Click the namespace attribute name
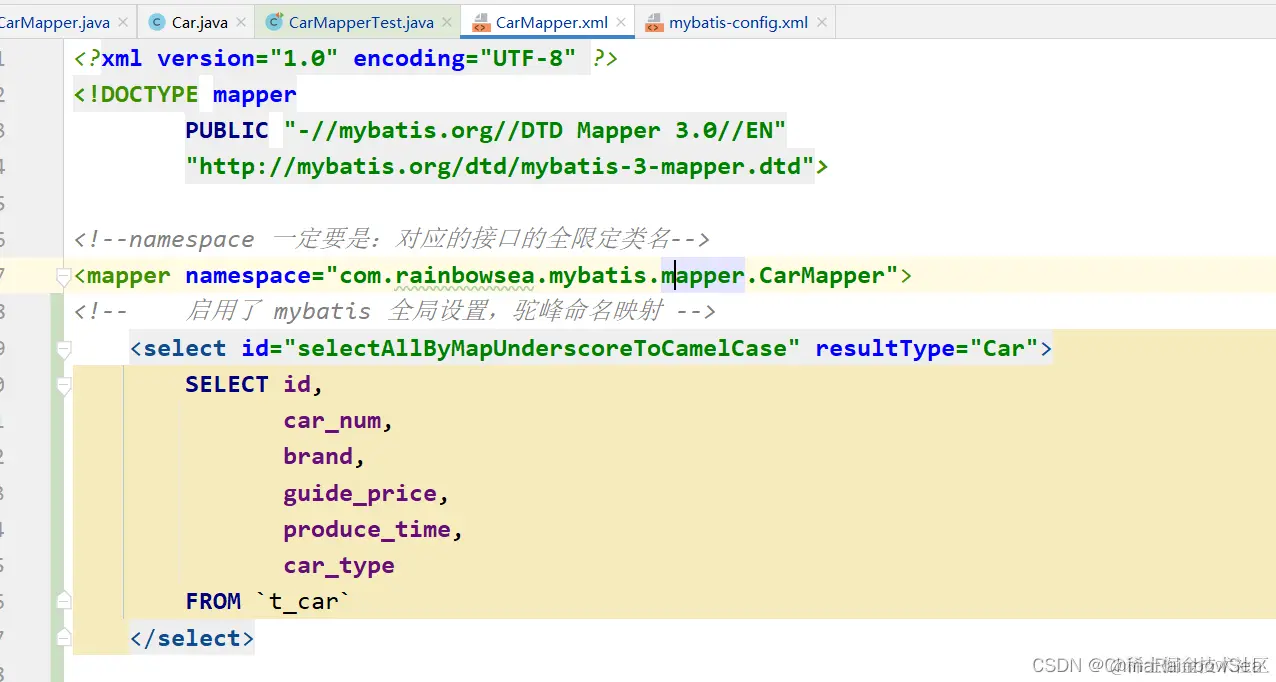Screen dimensions: 1276x682 click(248, 276)
